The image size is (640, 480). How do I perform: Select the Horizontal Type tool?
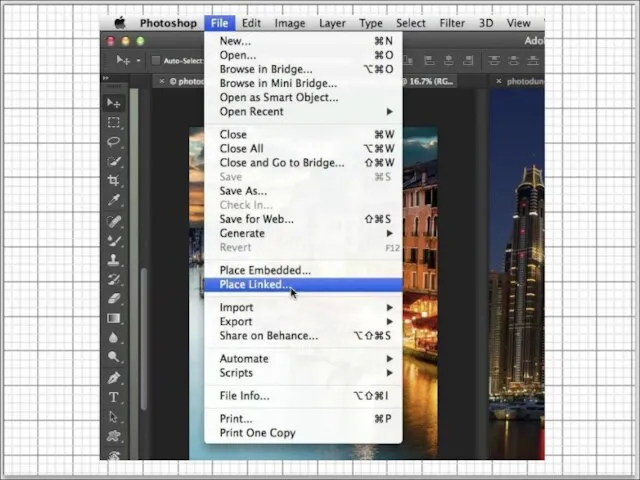[114, 397]
